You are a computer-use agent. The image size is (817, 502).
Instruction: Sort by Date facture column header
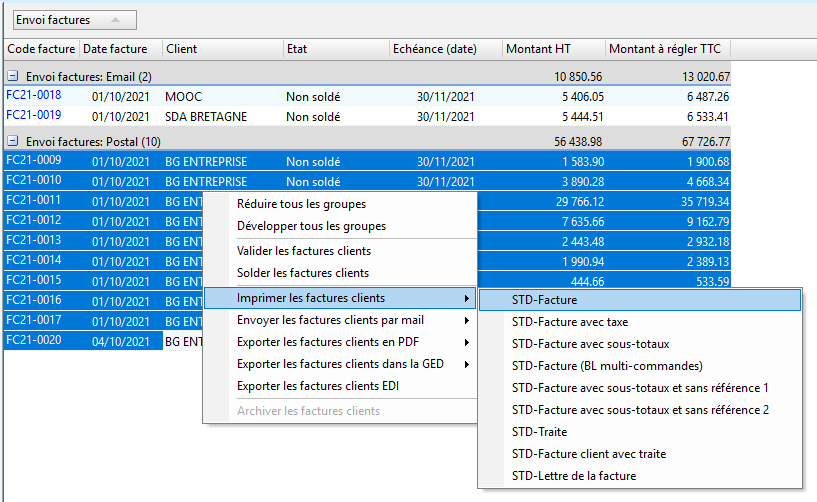coord(115,49)
